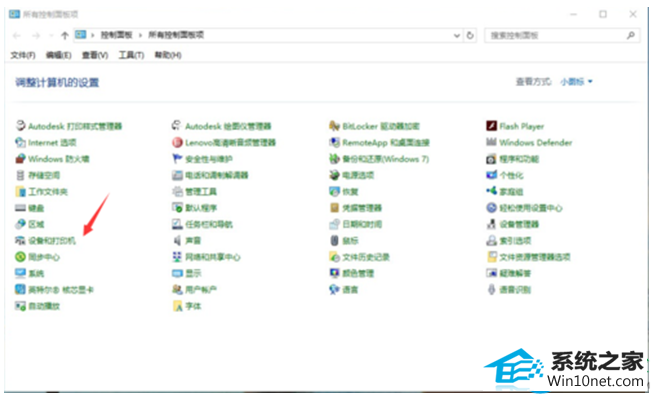The width and height of the screenshot is (652, 396).
Task: Click the Flash Player icon
Action: point(491,126)
